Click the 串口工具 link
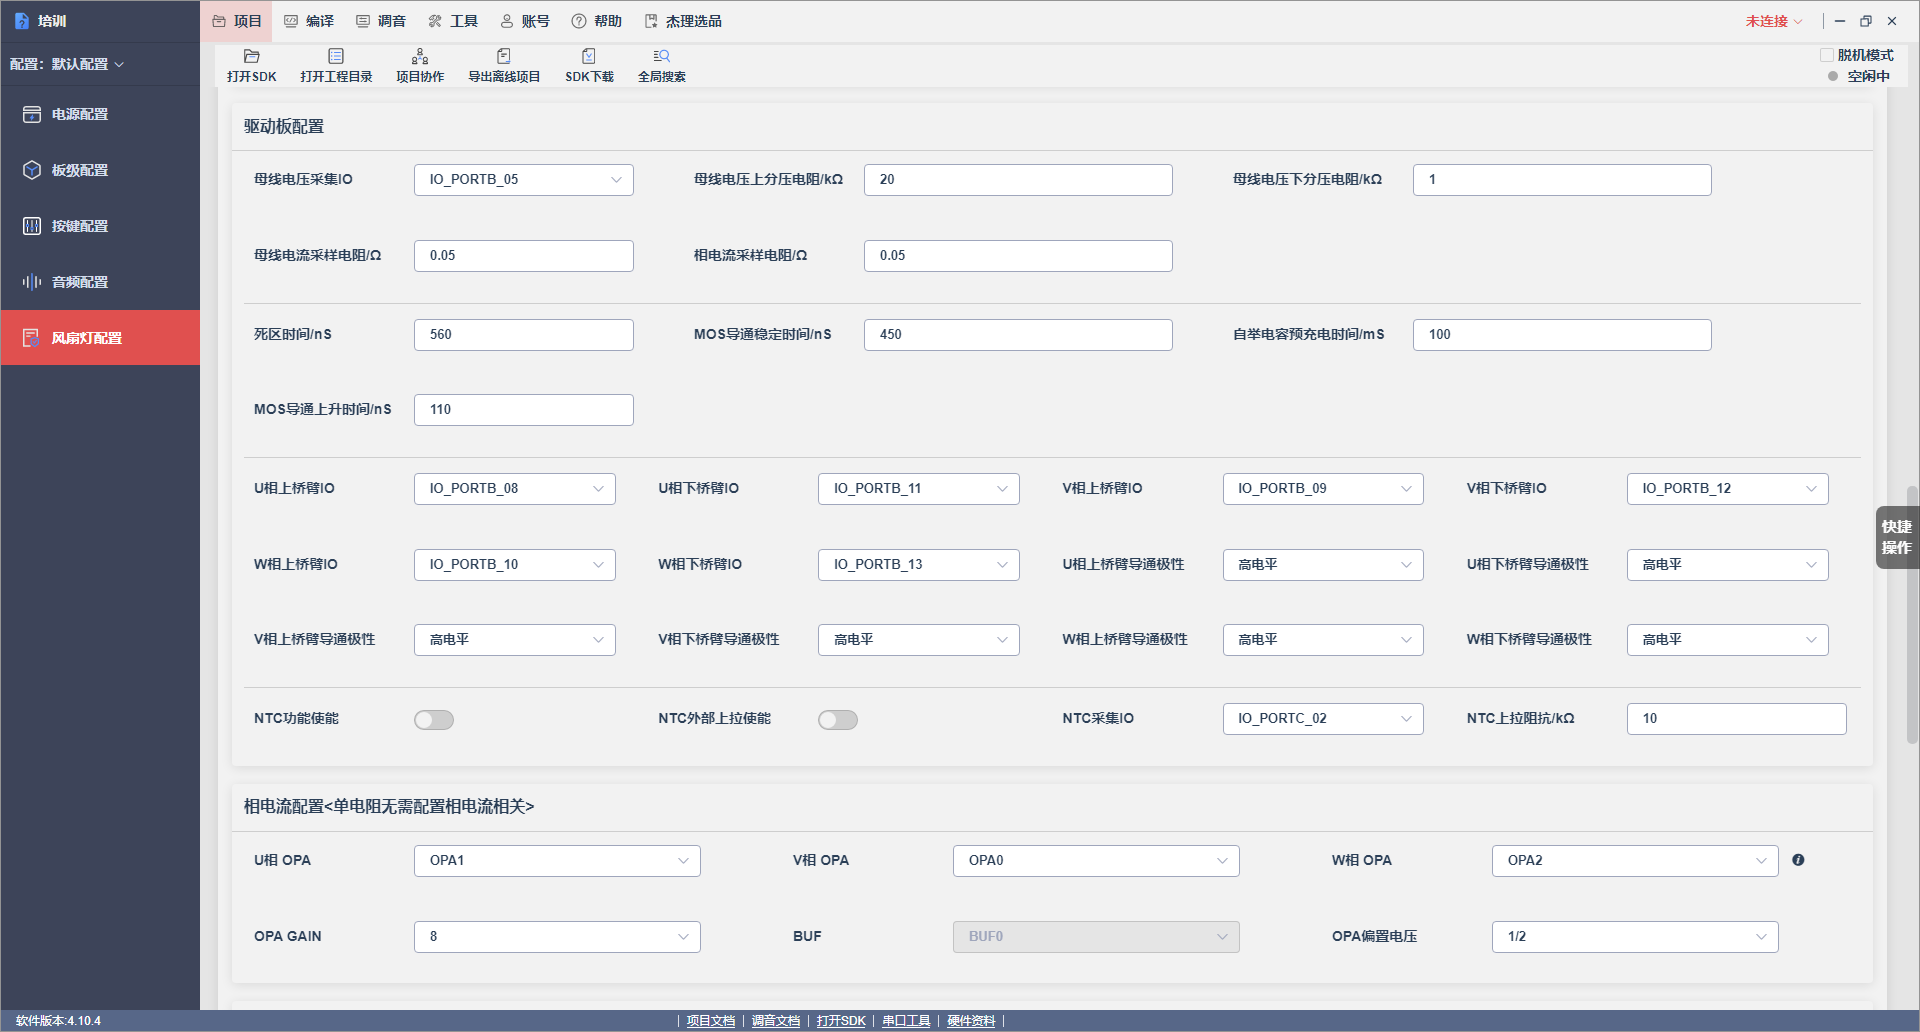This screenshot has height=1032, width=1920. tap(906, 1021)
